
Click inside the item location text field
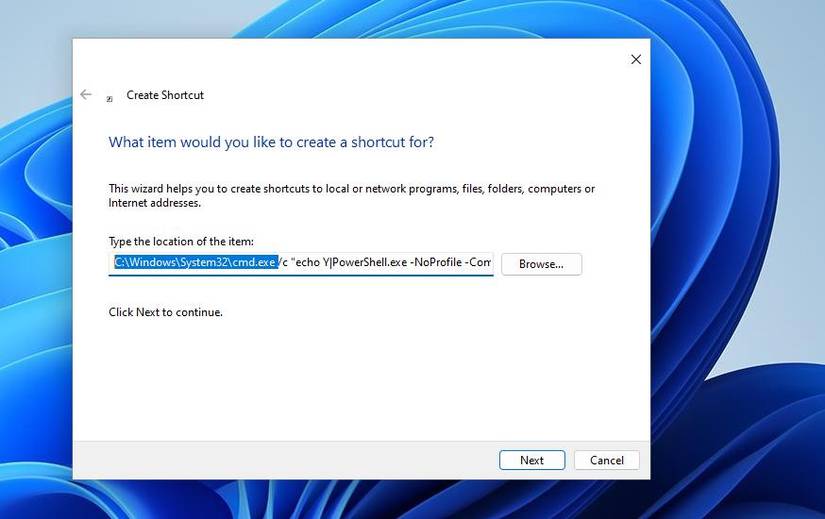coord(301,263)
